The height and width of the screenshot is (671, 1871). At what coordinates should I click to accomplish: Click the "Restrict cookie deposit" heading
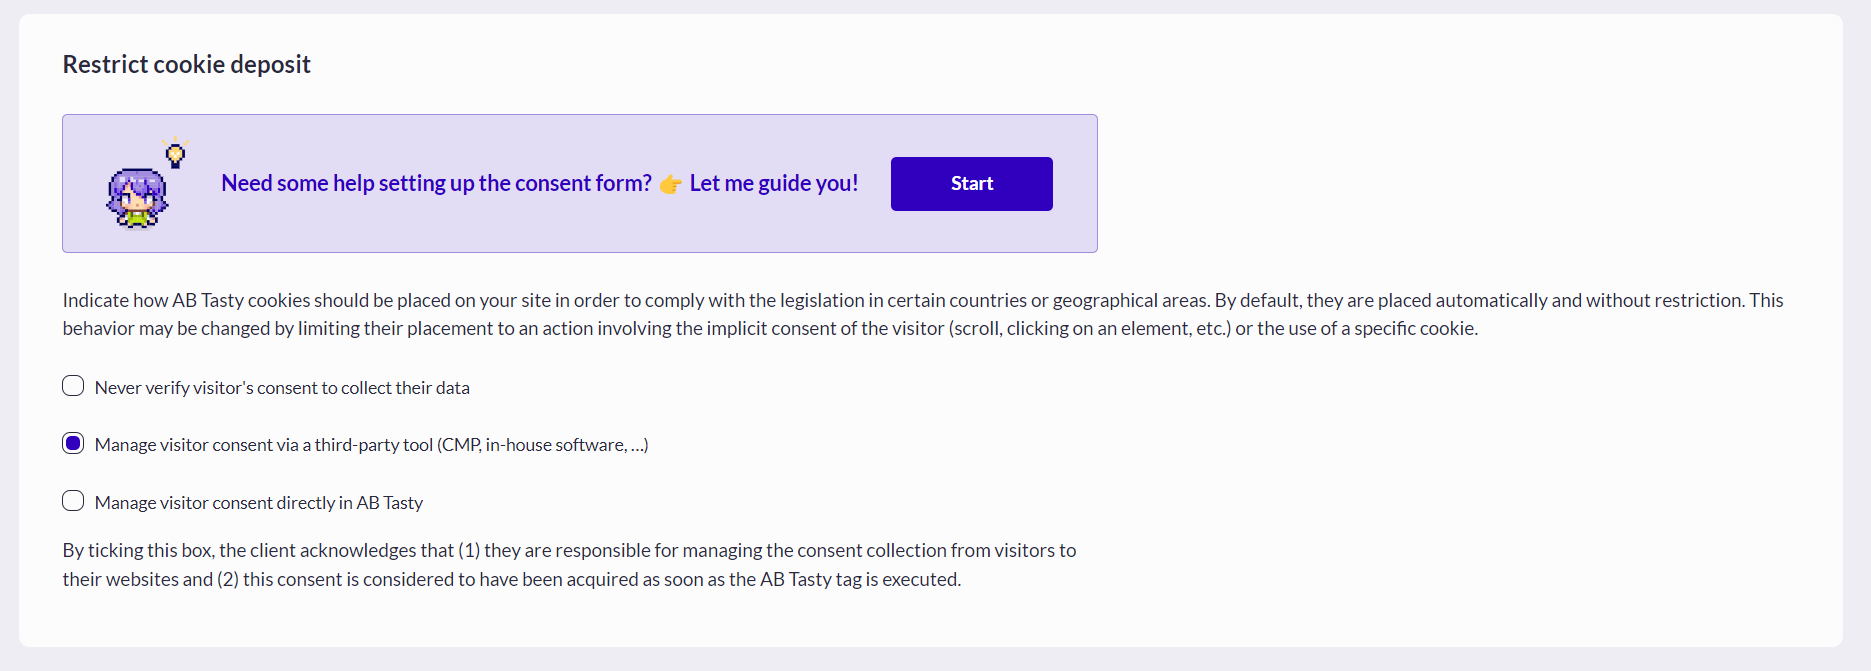click(x=186, y=65)
